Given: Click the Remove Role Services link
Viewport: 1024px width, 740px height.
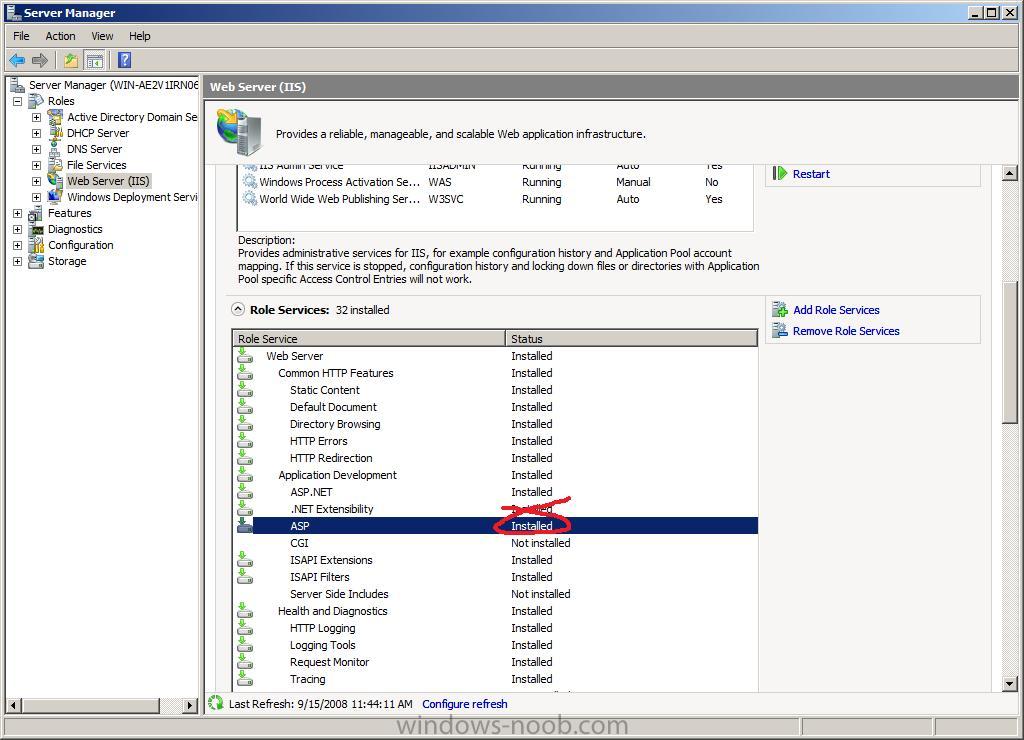Looking at the screenshot, I should point(846,330).
